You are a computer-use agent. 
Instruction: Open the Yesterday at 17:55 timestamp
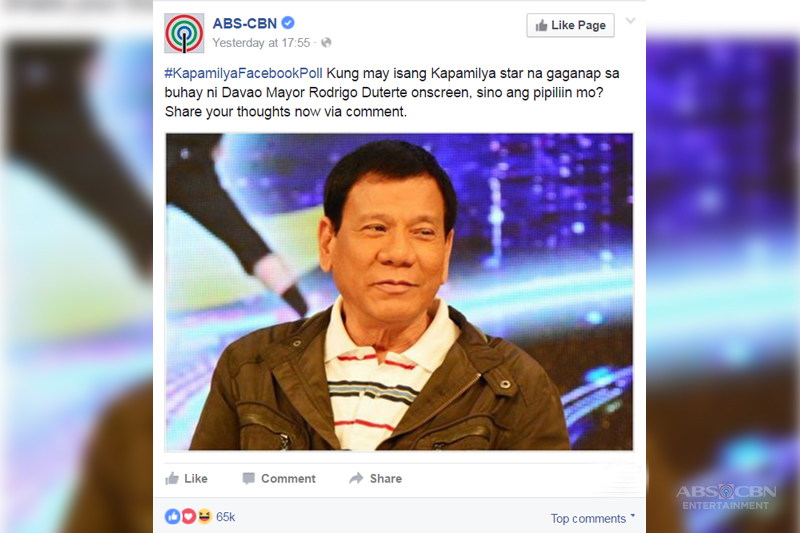pos(261,43)
